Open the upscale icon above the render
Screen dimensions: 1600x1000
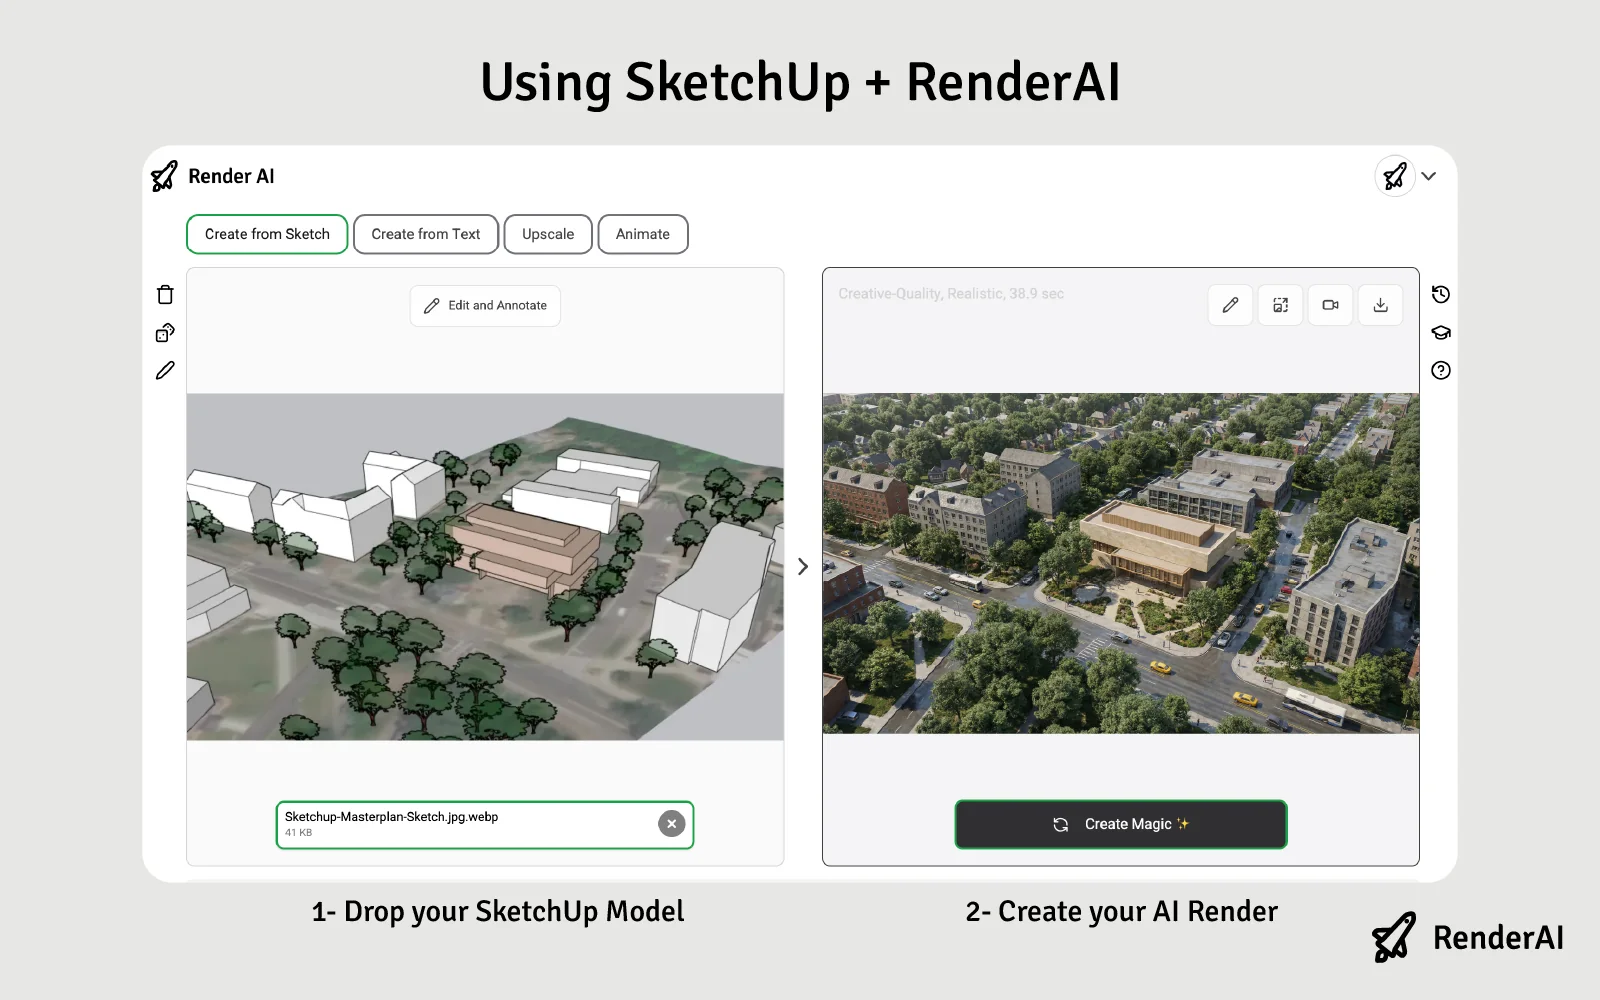click(x=1280, y=305)
